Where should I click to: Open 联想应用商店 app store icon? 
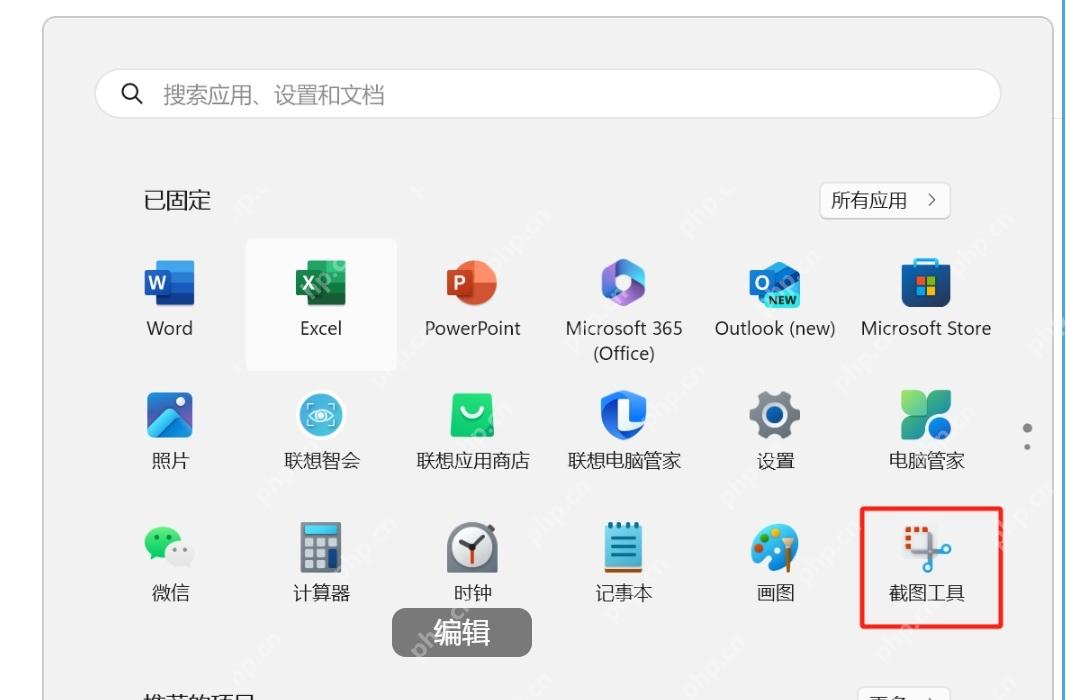click(x=472, y=415)
